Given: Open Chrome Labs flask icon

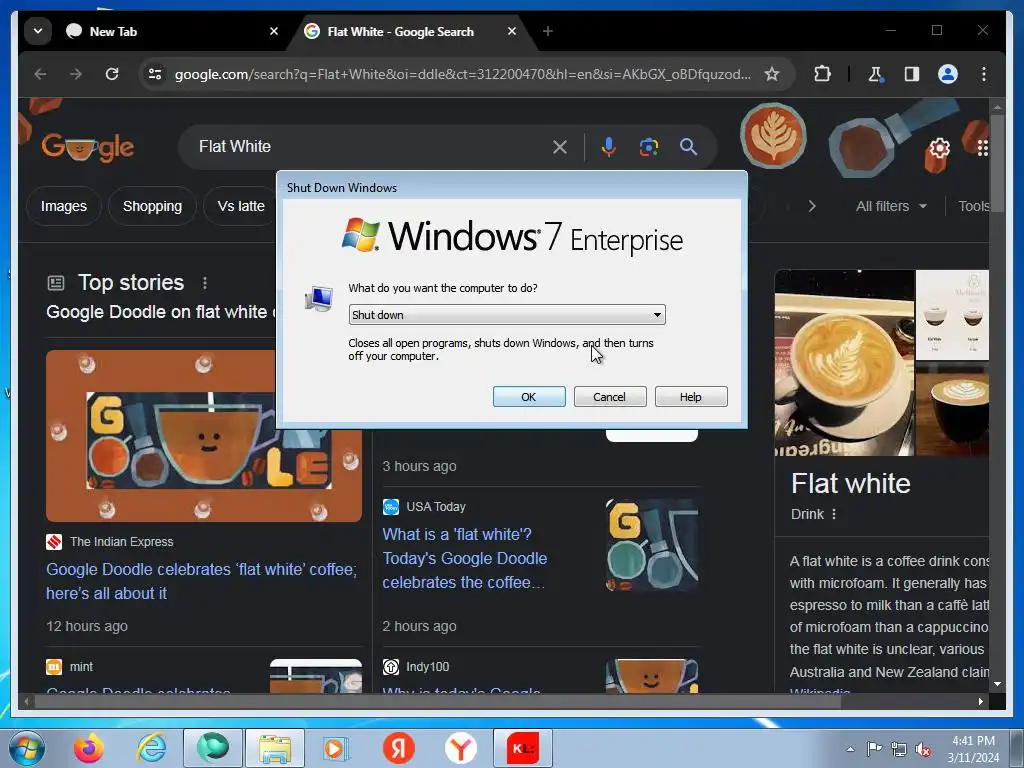Looking at the screenshot, I should pos(875,74).
